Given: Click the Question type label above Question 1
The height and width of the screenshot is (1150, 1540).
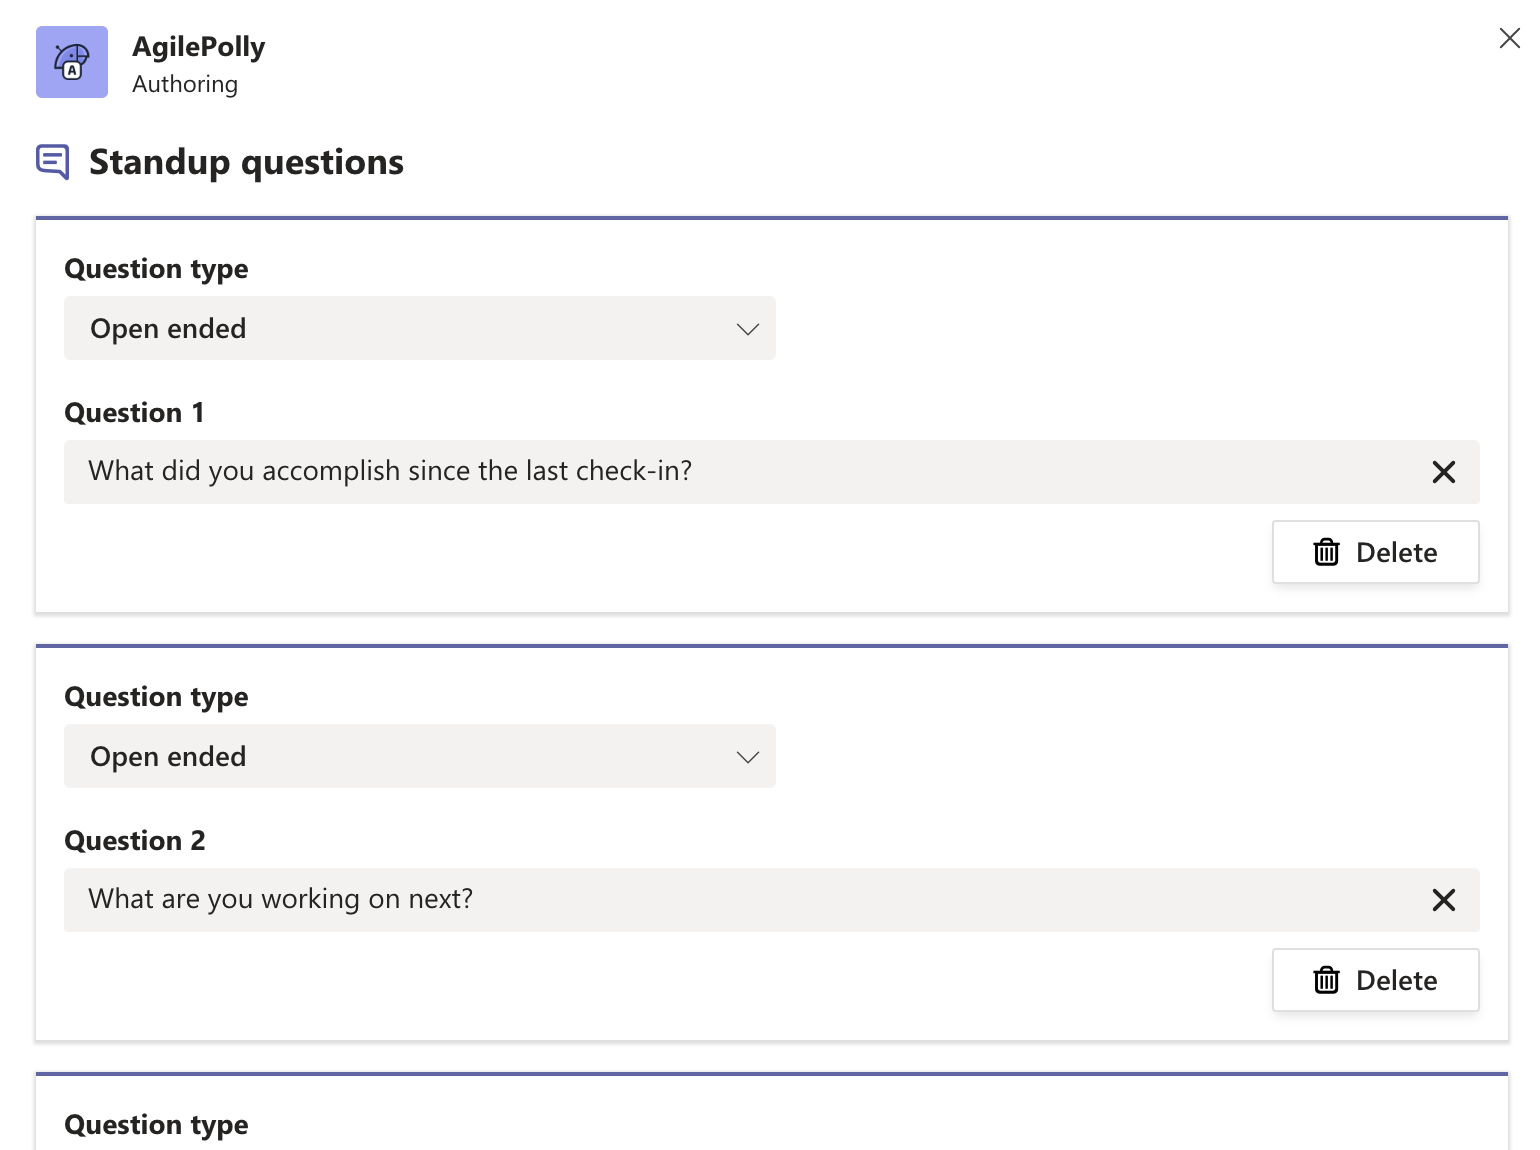Looking at the screenshot, I should tap(156, 269).
